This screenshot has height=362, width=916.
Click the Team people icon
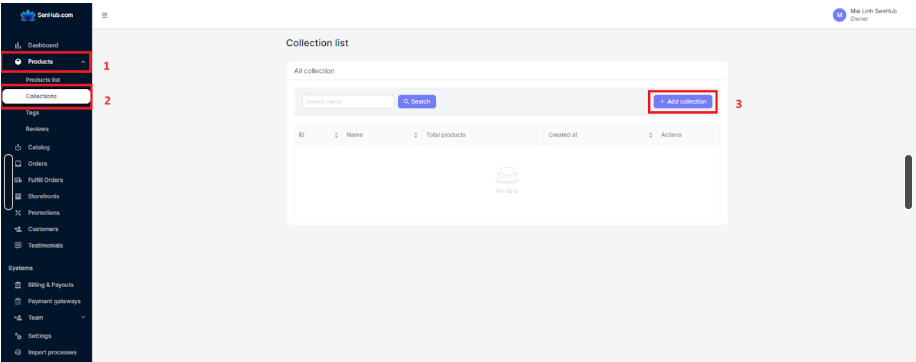(x=18, y=318)
